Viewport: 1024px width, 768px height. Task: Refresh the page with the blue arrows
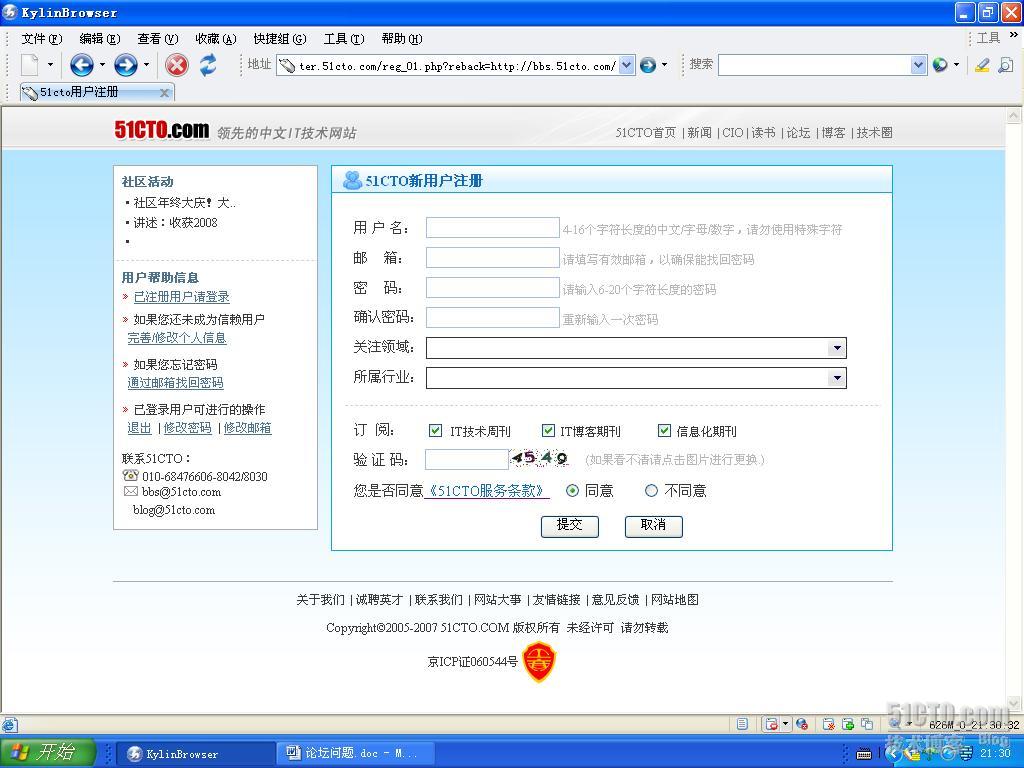(x=208, y=65)
